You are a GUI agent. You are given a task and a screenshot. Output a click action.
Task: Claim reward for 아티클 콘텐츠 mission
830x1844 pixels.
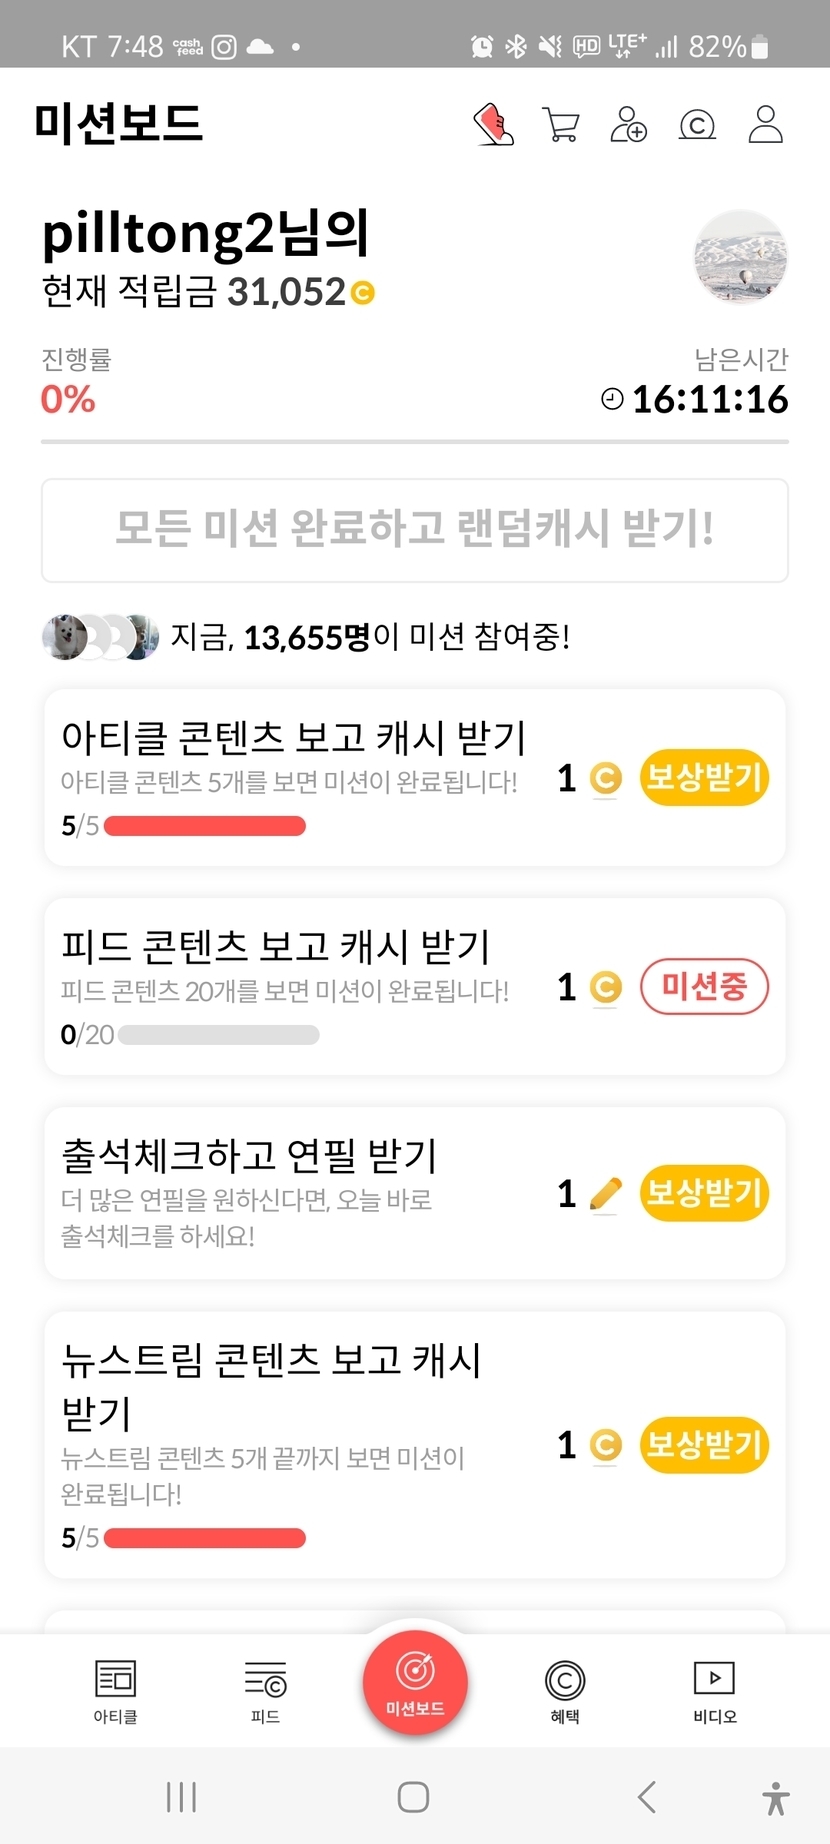pyautogui.click(x=704, y=777)
